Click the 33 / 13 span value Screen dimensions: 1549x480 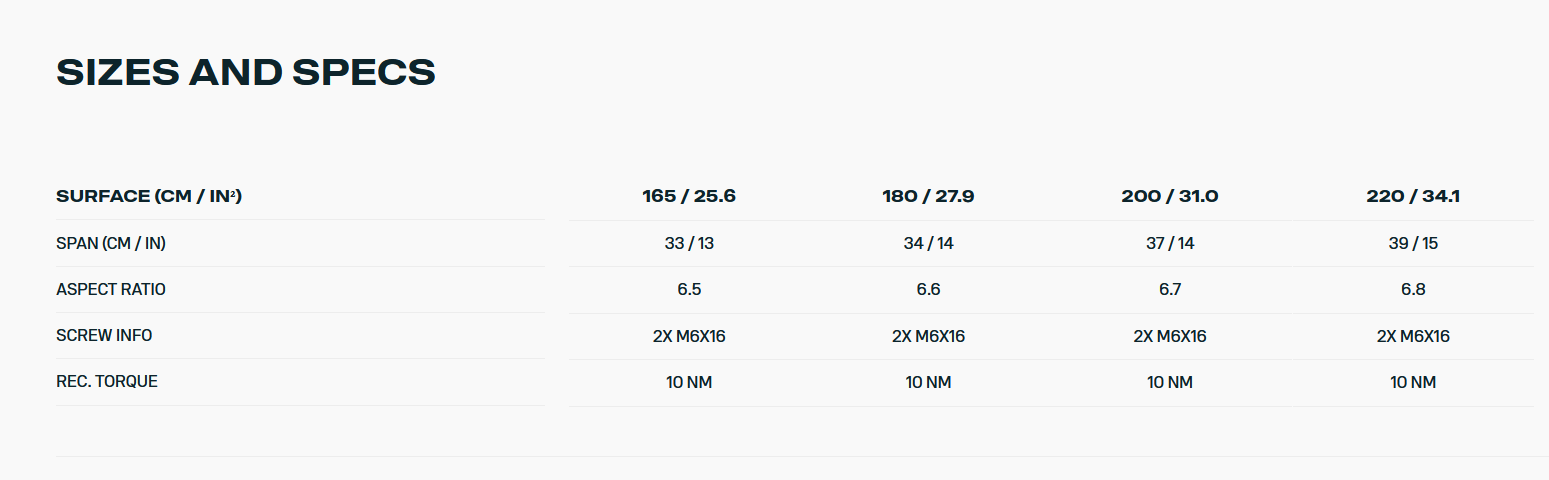point(689,243)
